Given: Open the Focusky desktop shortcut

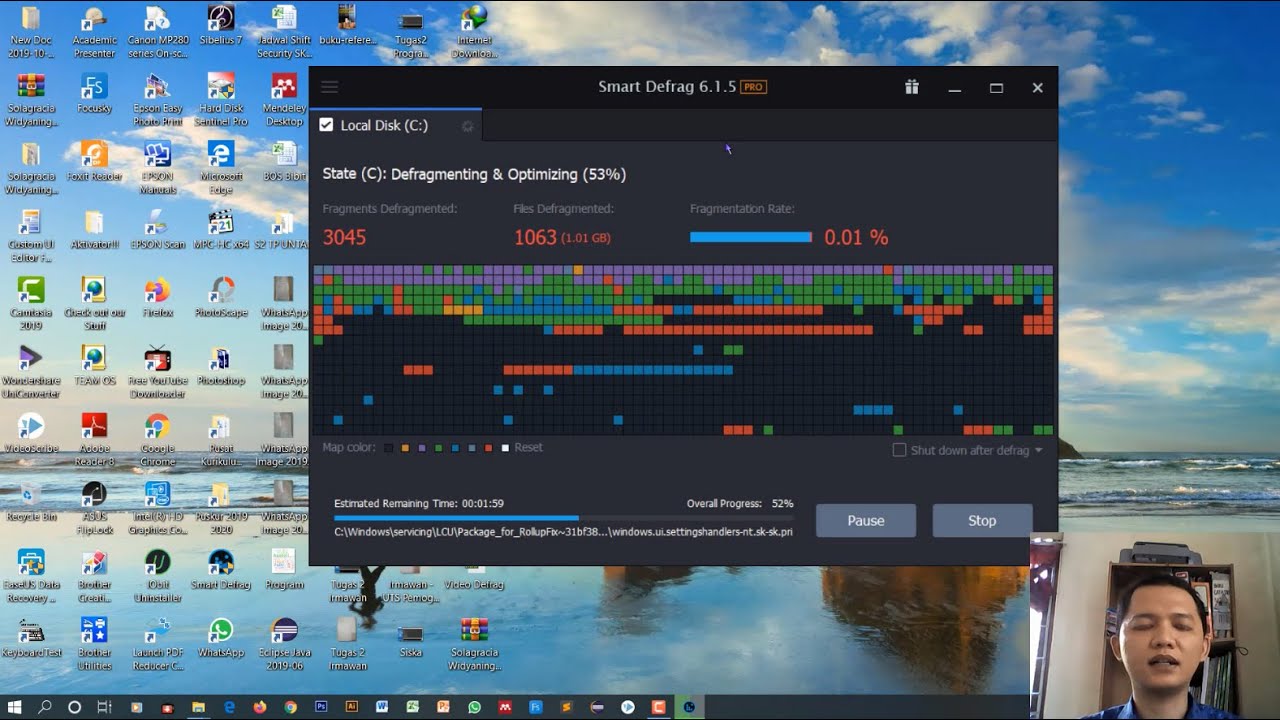Looking at the screenshot, I should pyautogui.click(x=94, y=93).
